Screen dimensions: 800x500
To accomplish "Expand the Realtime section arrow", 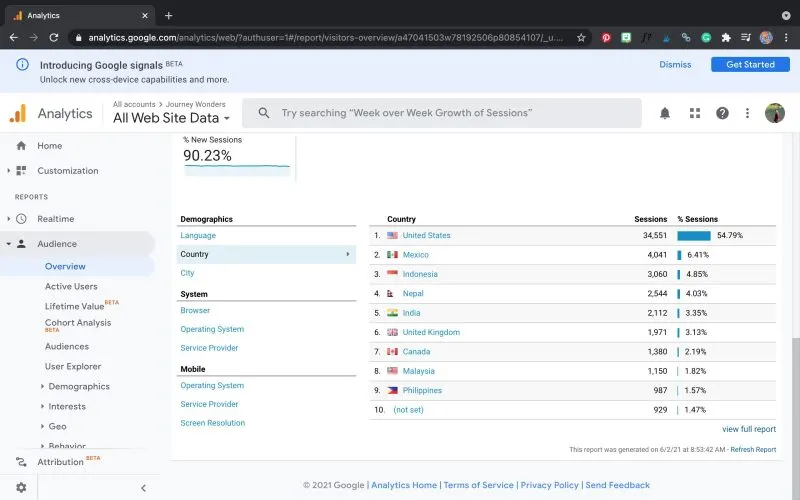I will pyautogui.click(x=8, y=219).
